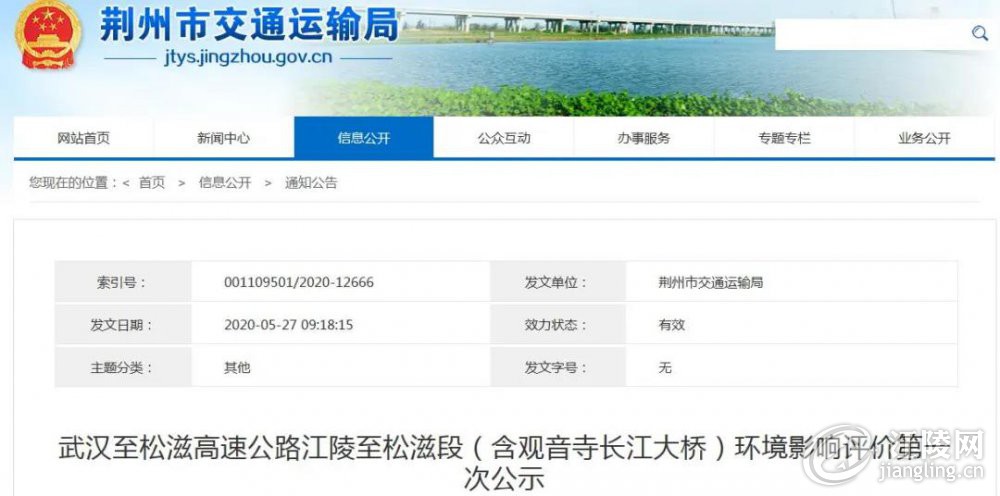This screenshot has width=1000, height=496.
Task: Click the 发文字号 label cell
Action: pyautogui.click(x=558, y=367)
